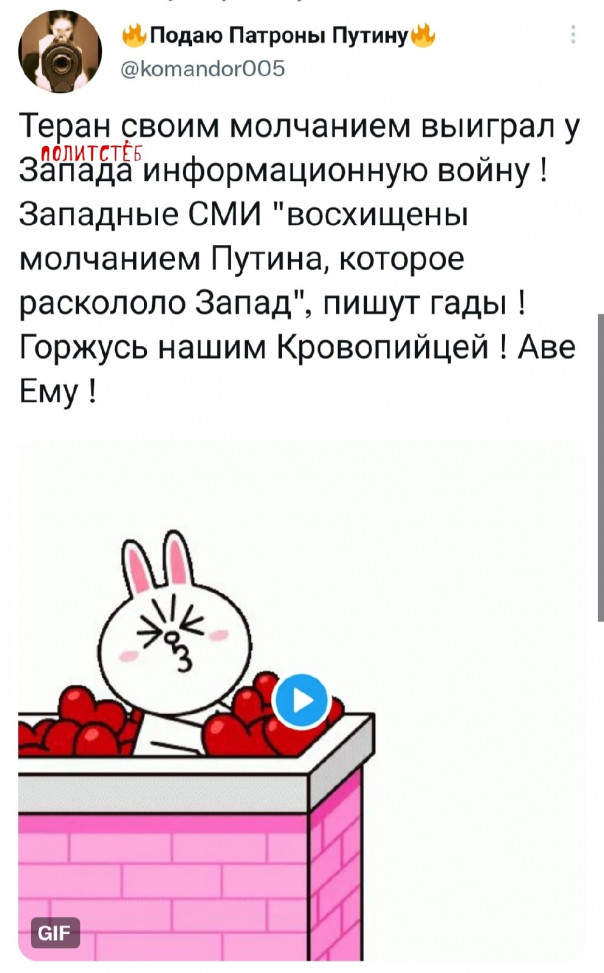Click the closing phrase Аве Ему
Image resolution: width=604 pixels, height=973 pixels.
pyautogui.click(x=298, y=369)
